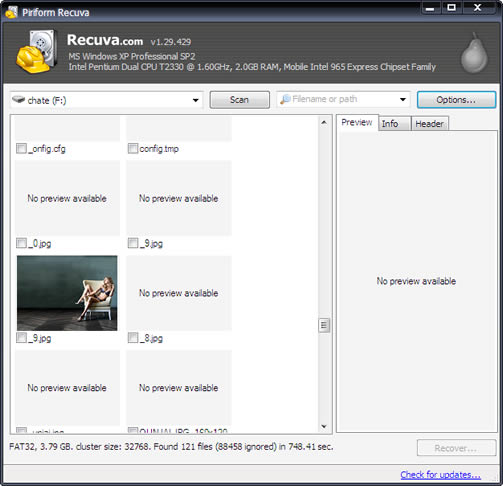This screenshot has width=503, height=486.
Task: Click No preview available in the preview pane
Action: [416, 281]
